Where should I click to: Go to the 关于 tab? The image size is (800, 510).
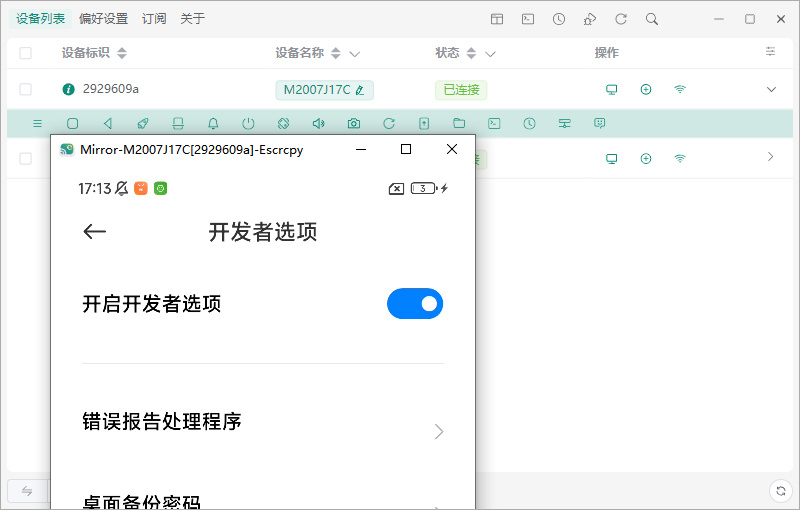192,19
